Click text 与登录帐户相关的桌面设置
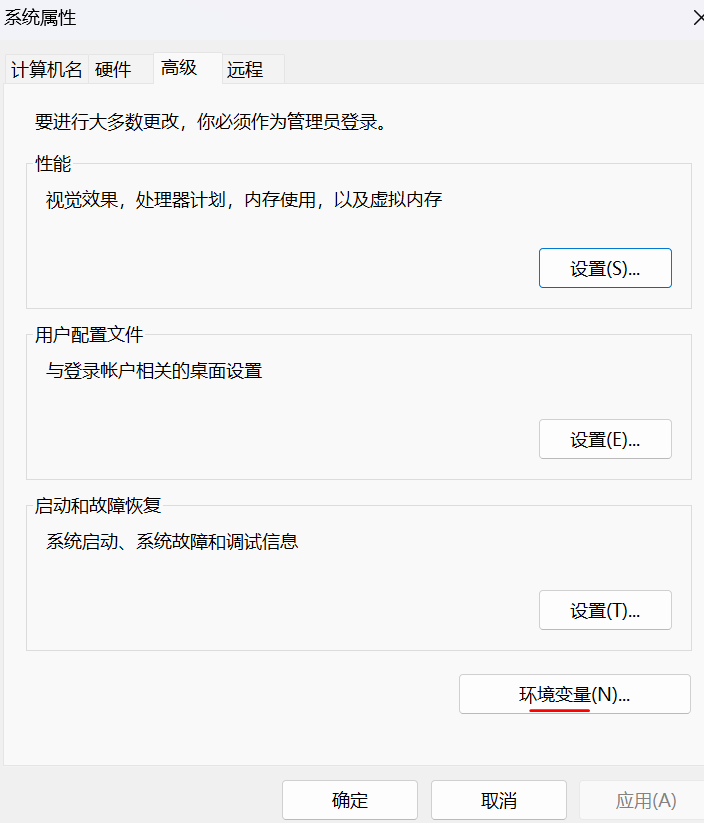Viewport: 704px width, 823px height. pos(154,371)
